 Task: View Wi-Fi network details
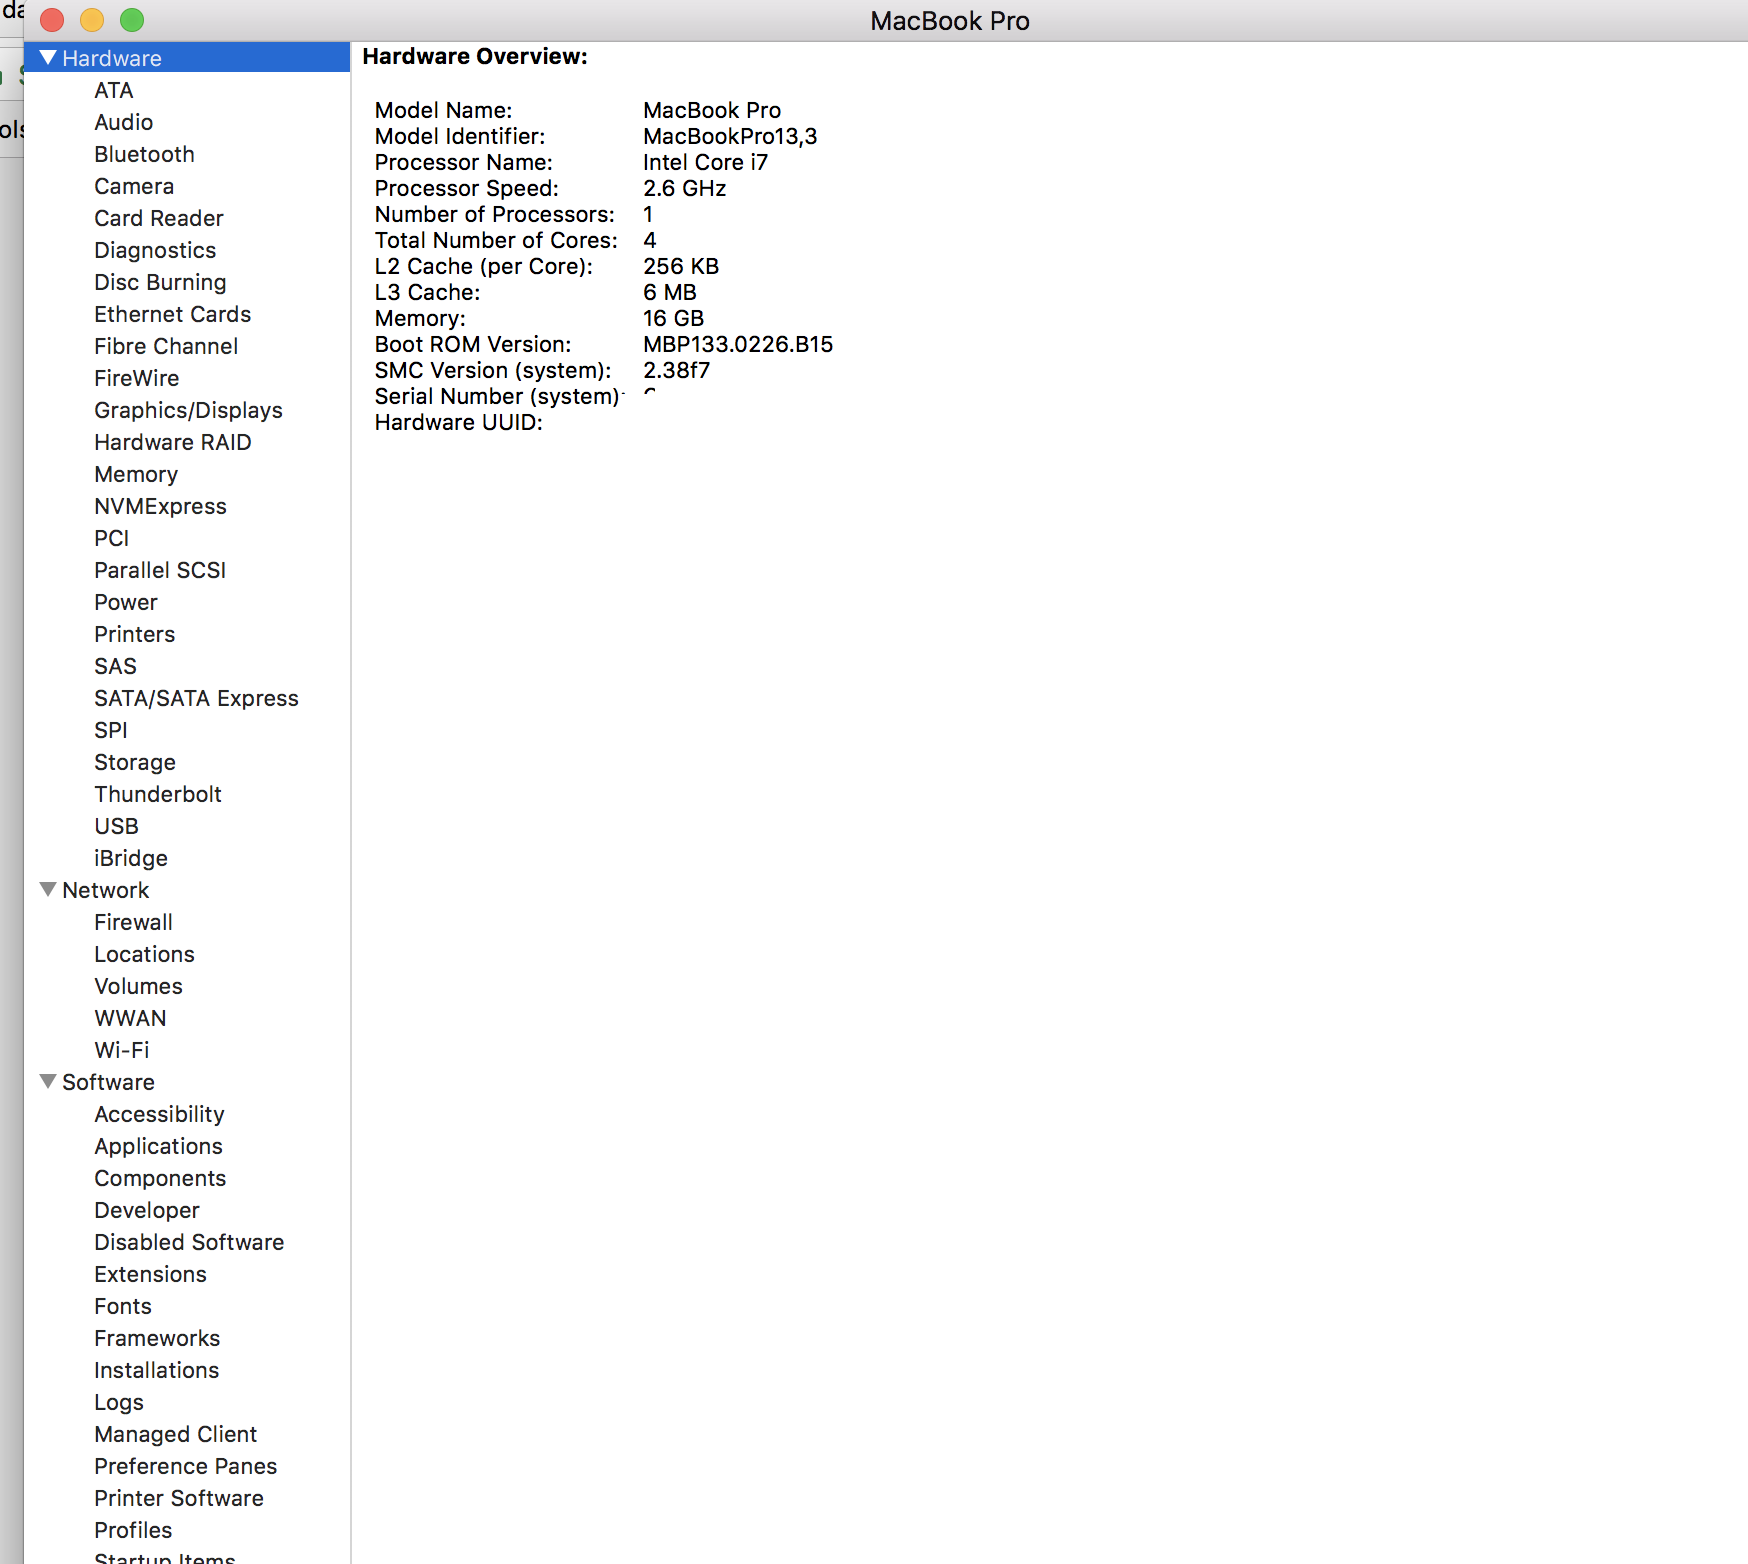(122, 1050)
